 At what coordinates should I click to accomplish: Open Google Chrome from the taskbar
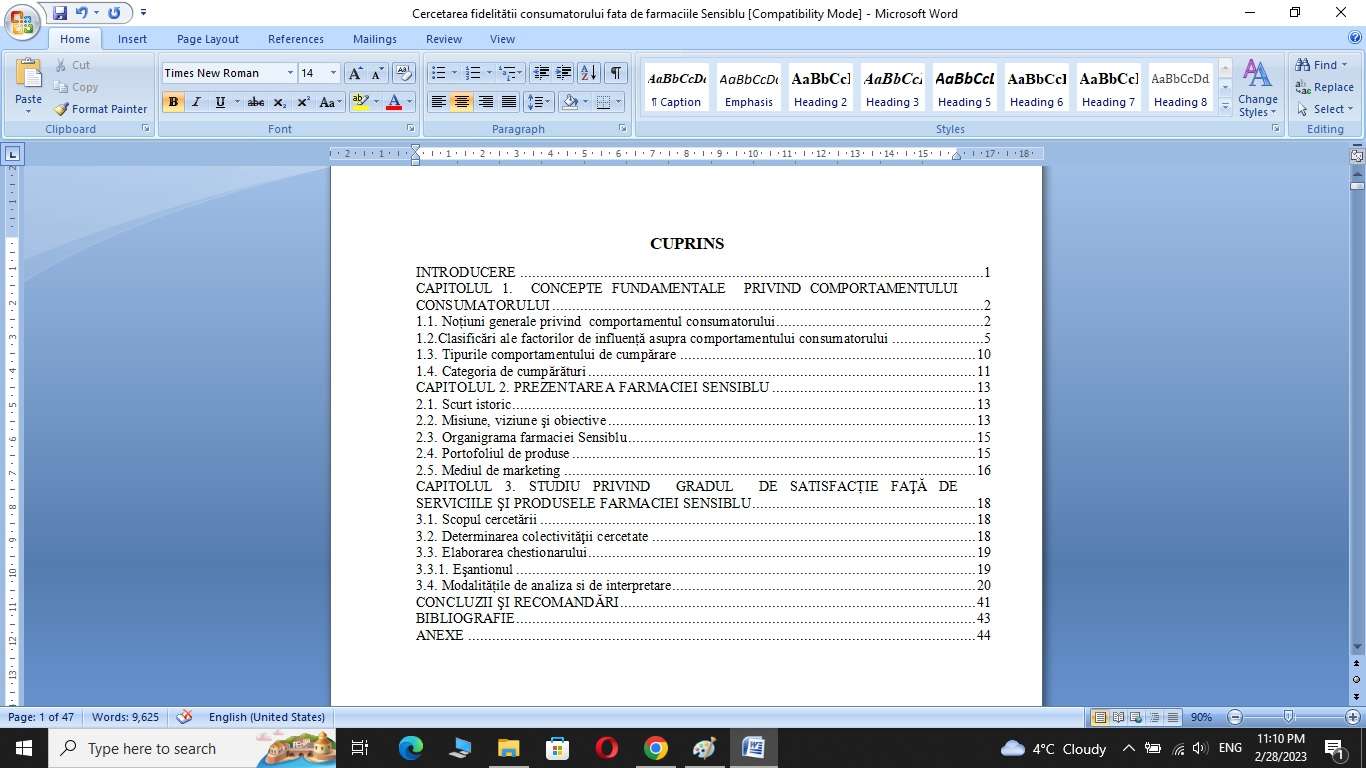pyautogui.click(x=655, y=748)
